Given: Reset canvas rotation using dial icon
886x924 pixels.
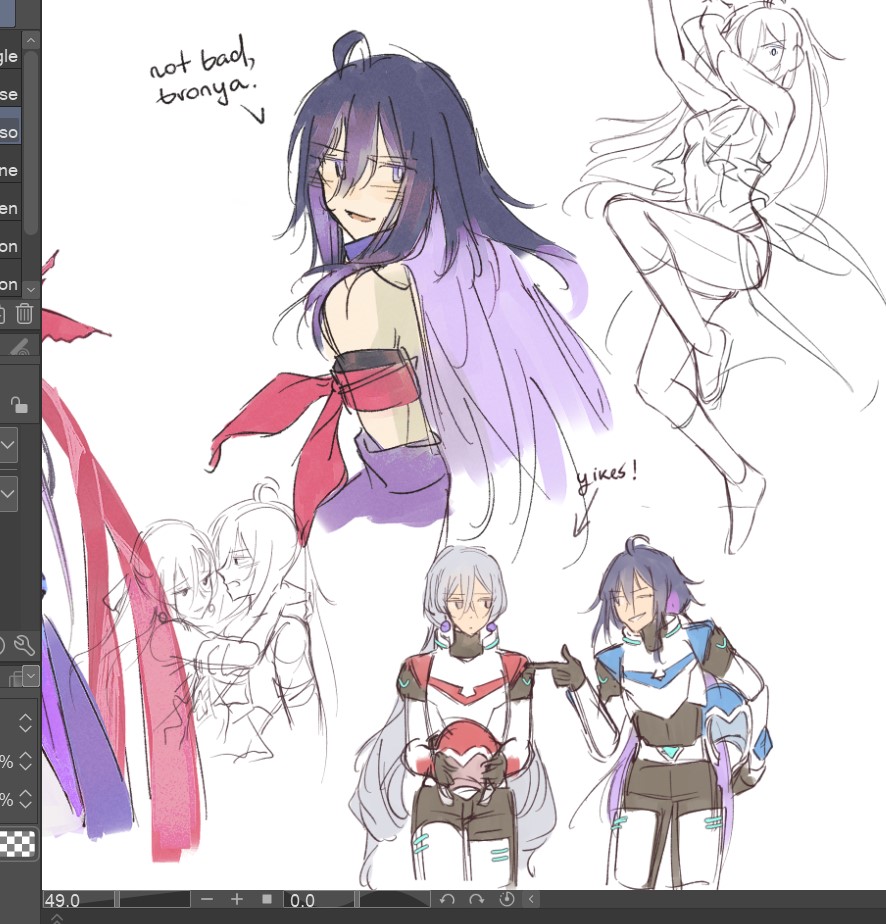Looking at the screenshot, I should (x=507, y=899).
